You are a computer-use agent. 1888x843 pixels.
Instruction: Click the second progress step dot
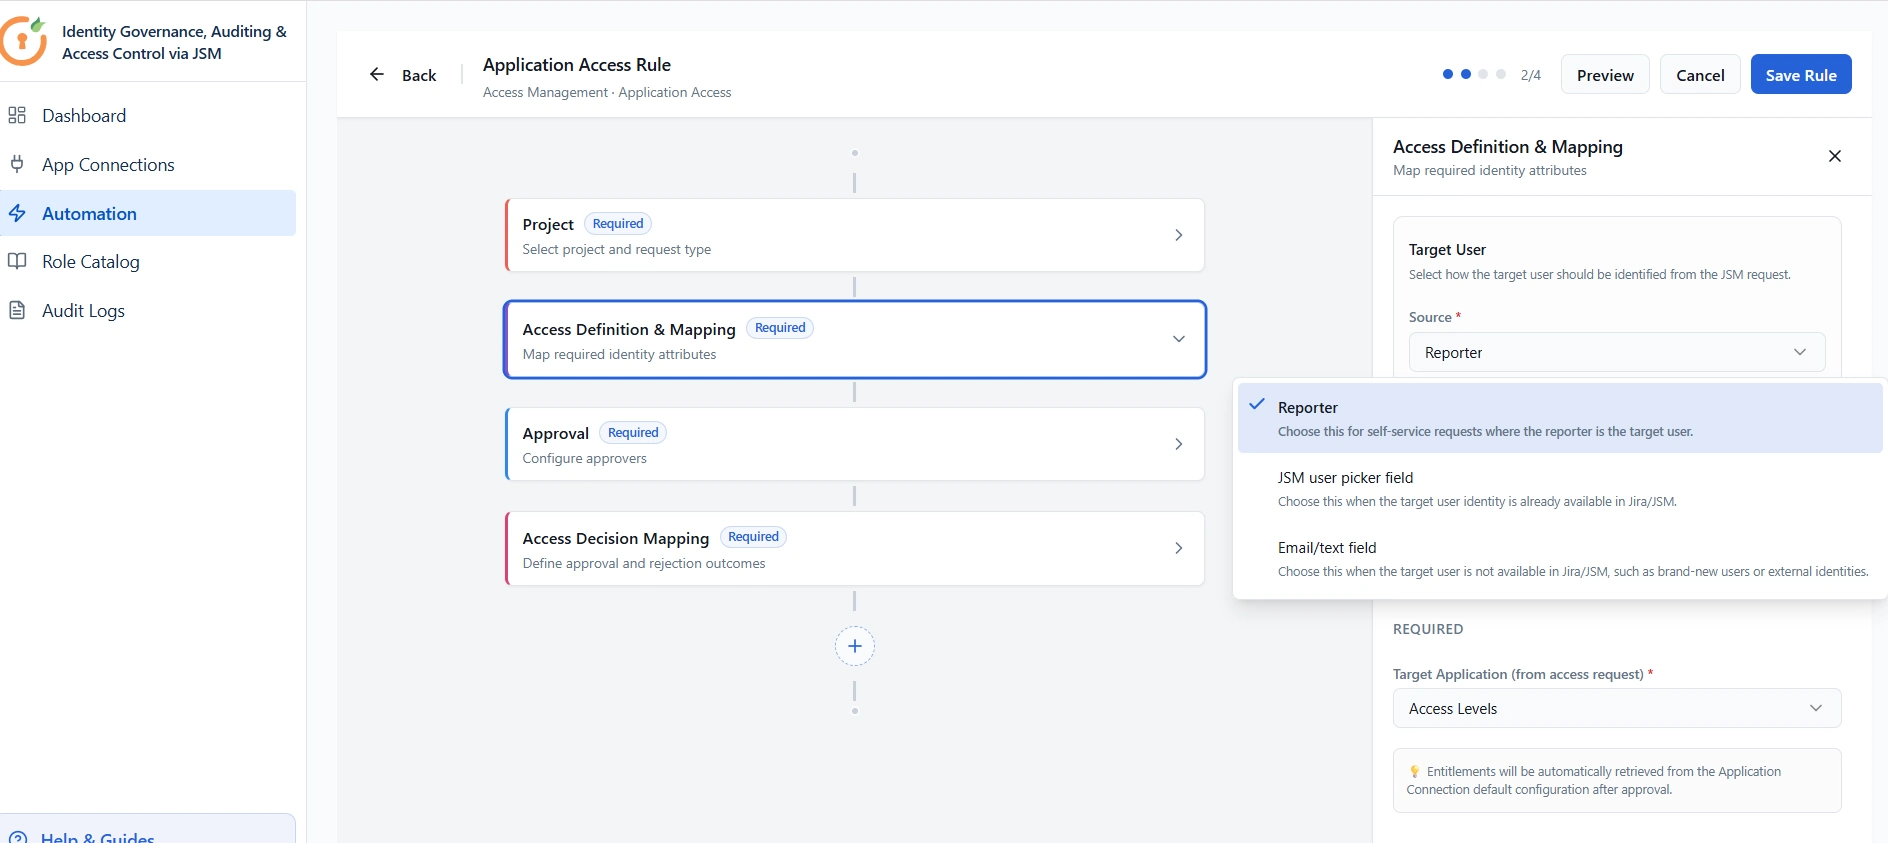(x=1465, y=74)
